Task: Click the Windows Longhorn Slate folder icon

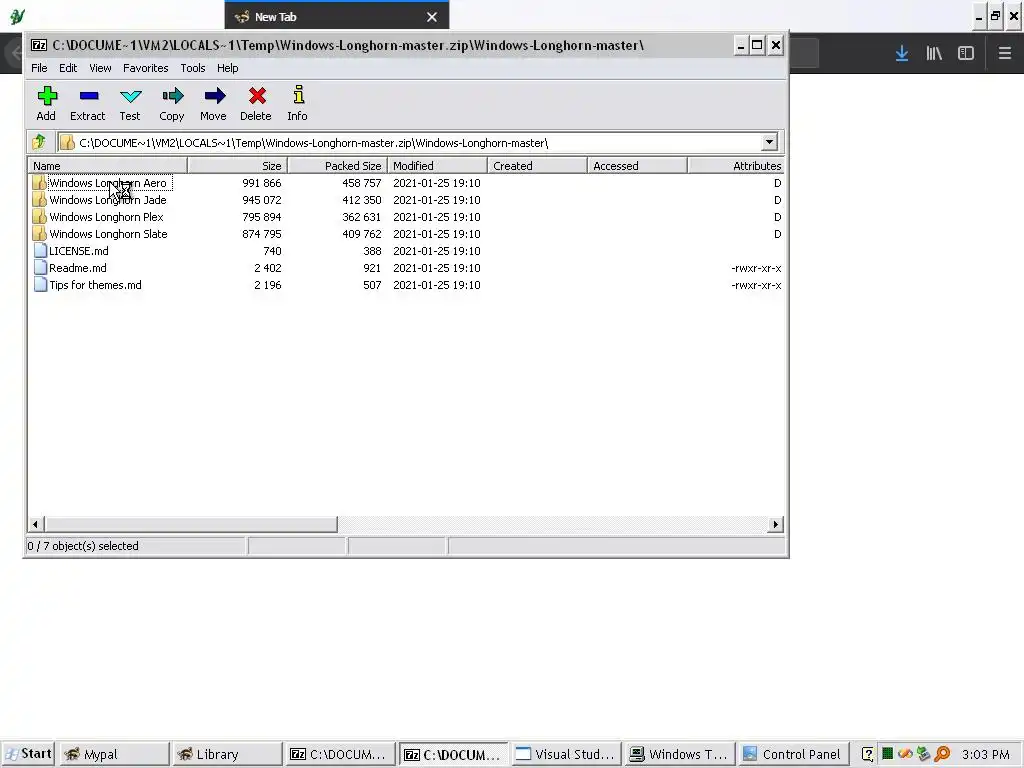Action: point(39,234)
